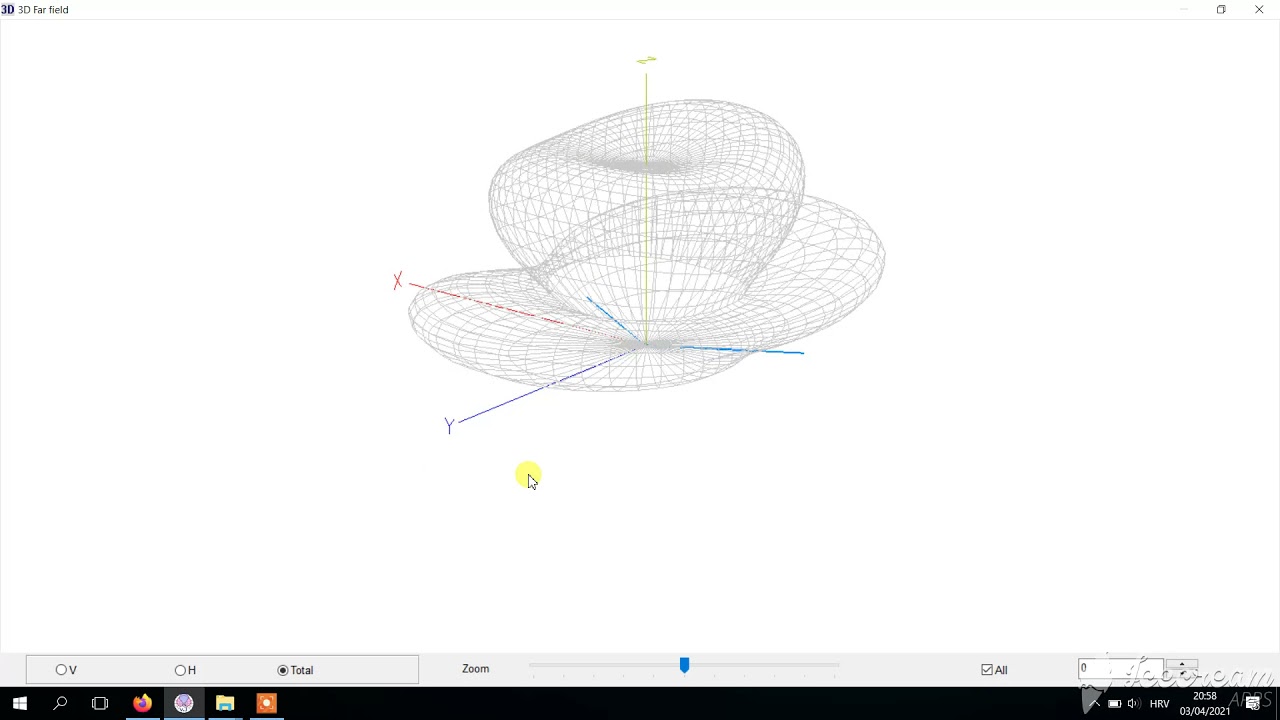The image size is (1280, 720).
Task: Click the HRV keyboard language indicator
Action: tap(1160, 704)
